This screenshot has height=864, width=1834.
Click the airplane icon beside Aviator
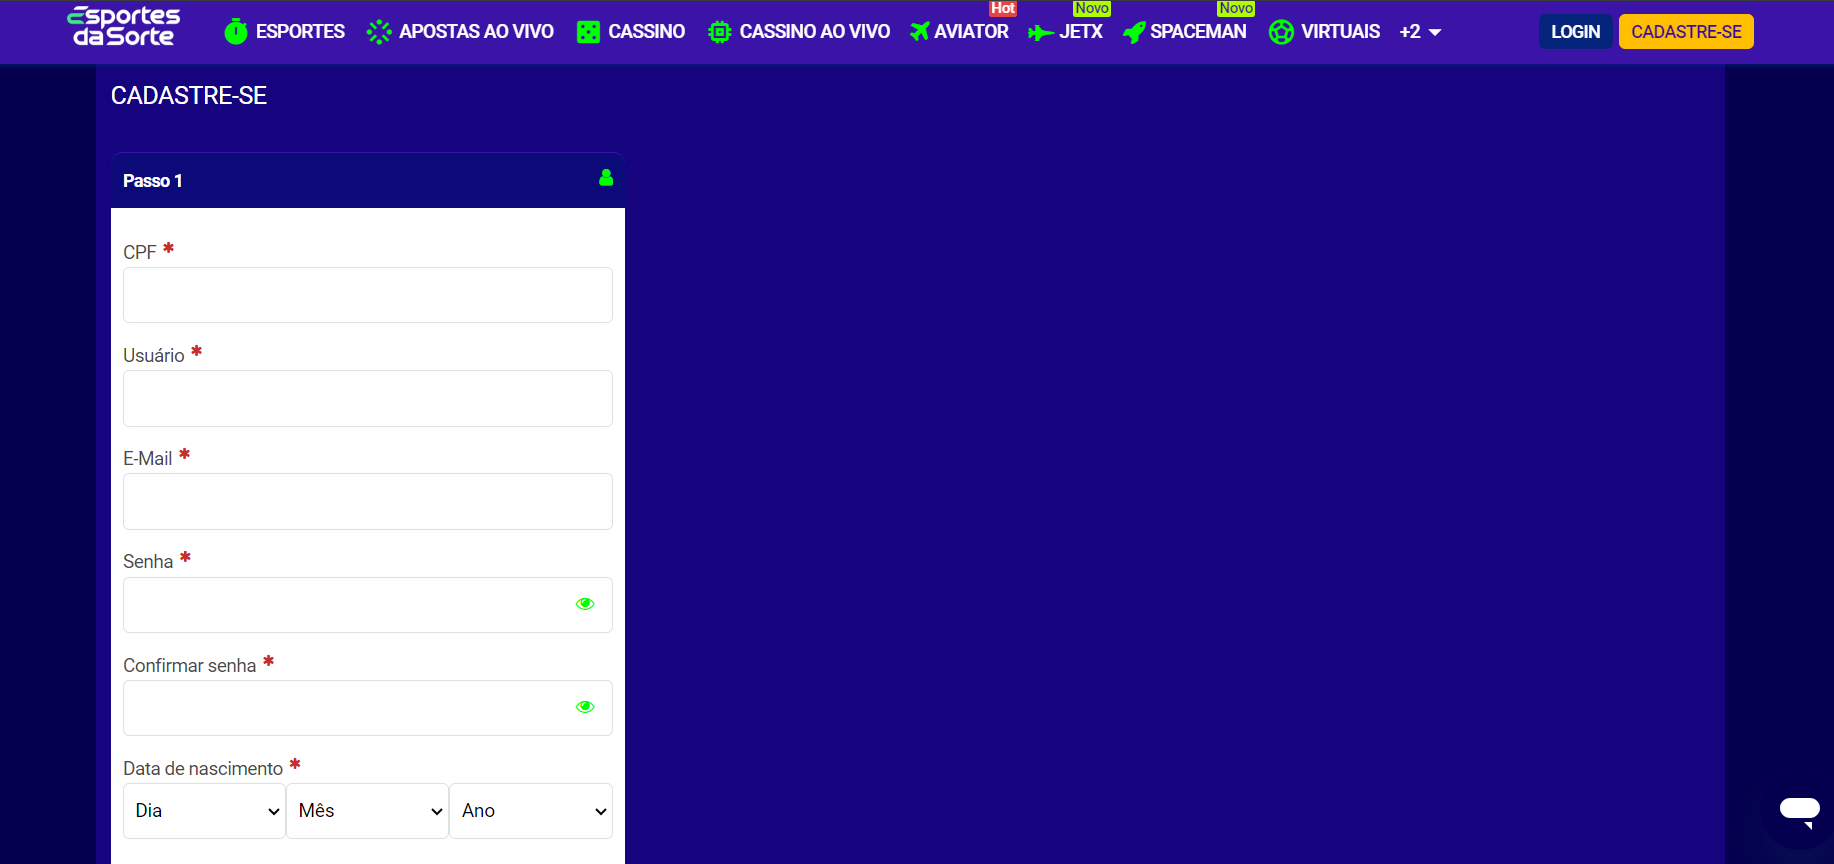(919, 32)
